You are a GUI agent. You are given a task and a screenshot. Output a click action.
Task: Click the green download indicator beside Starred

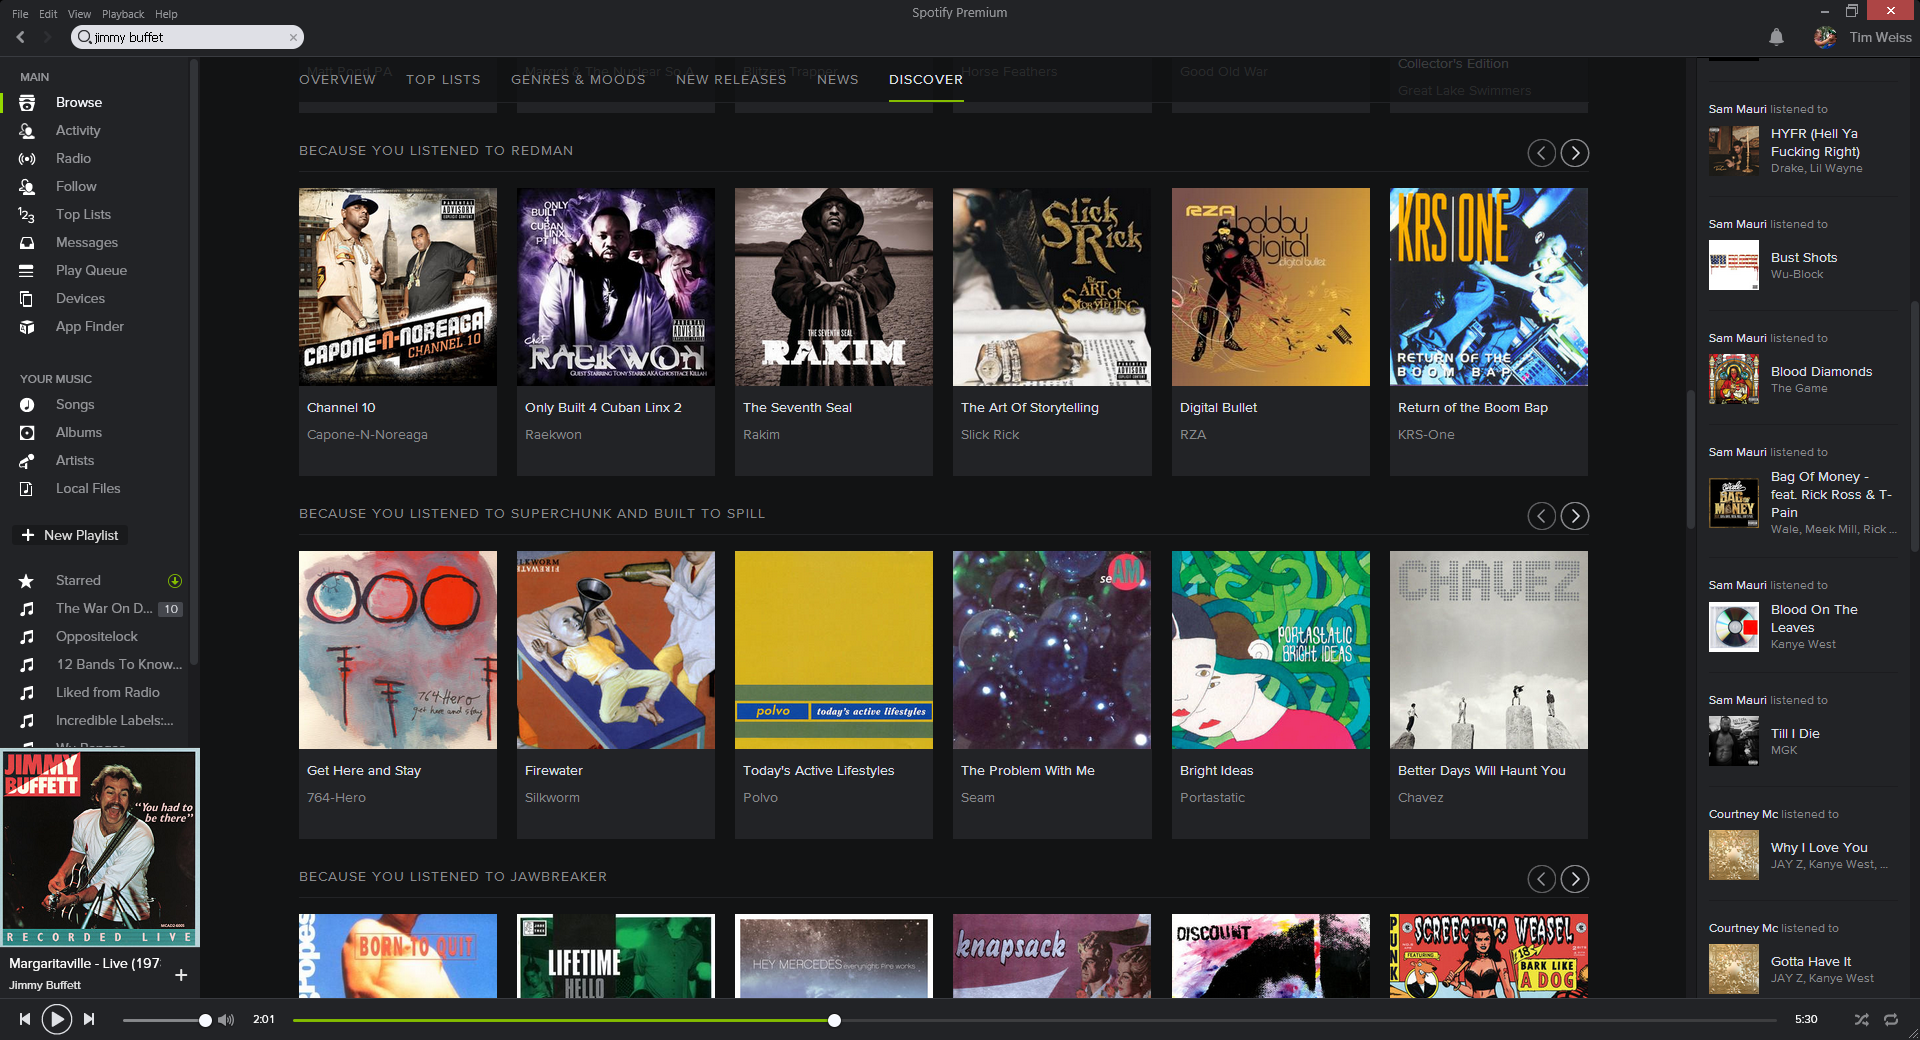tap(174, 581)
